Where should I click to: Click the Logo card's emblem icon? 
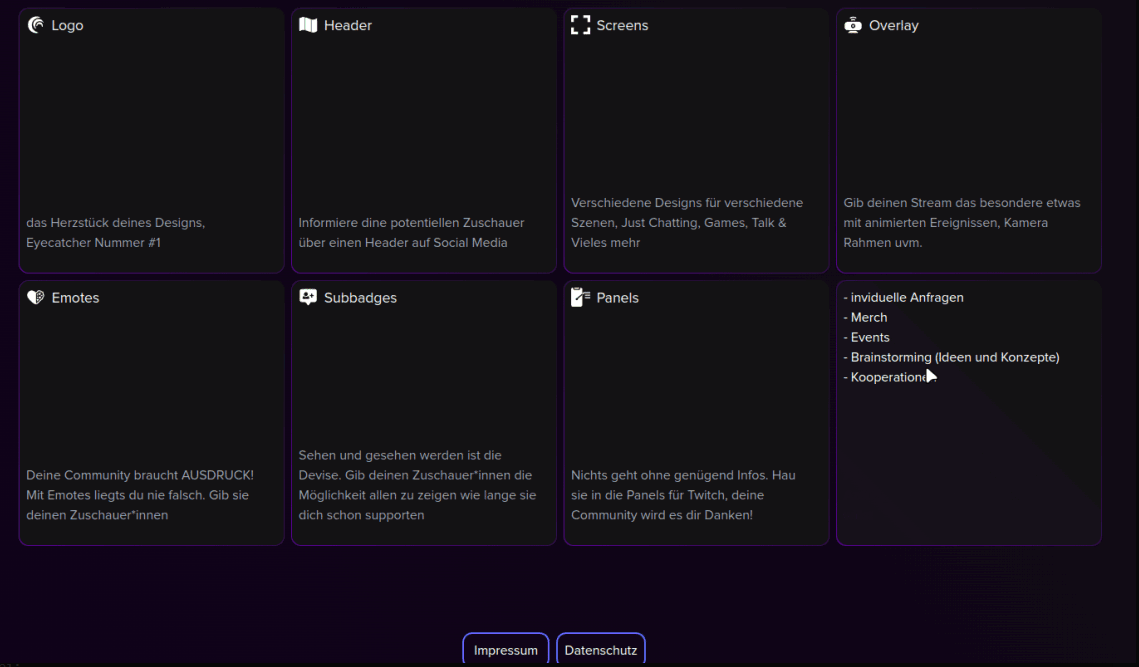34,24
